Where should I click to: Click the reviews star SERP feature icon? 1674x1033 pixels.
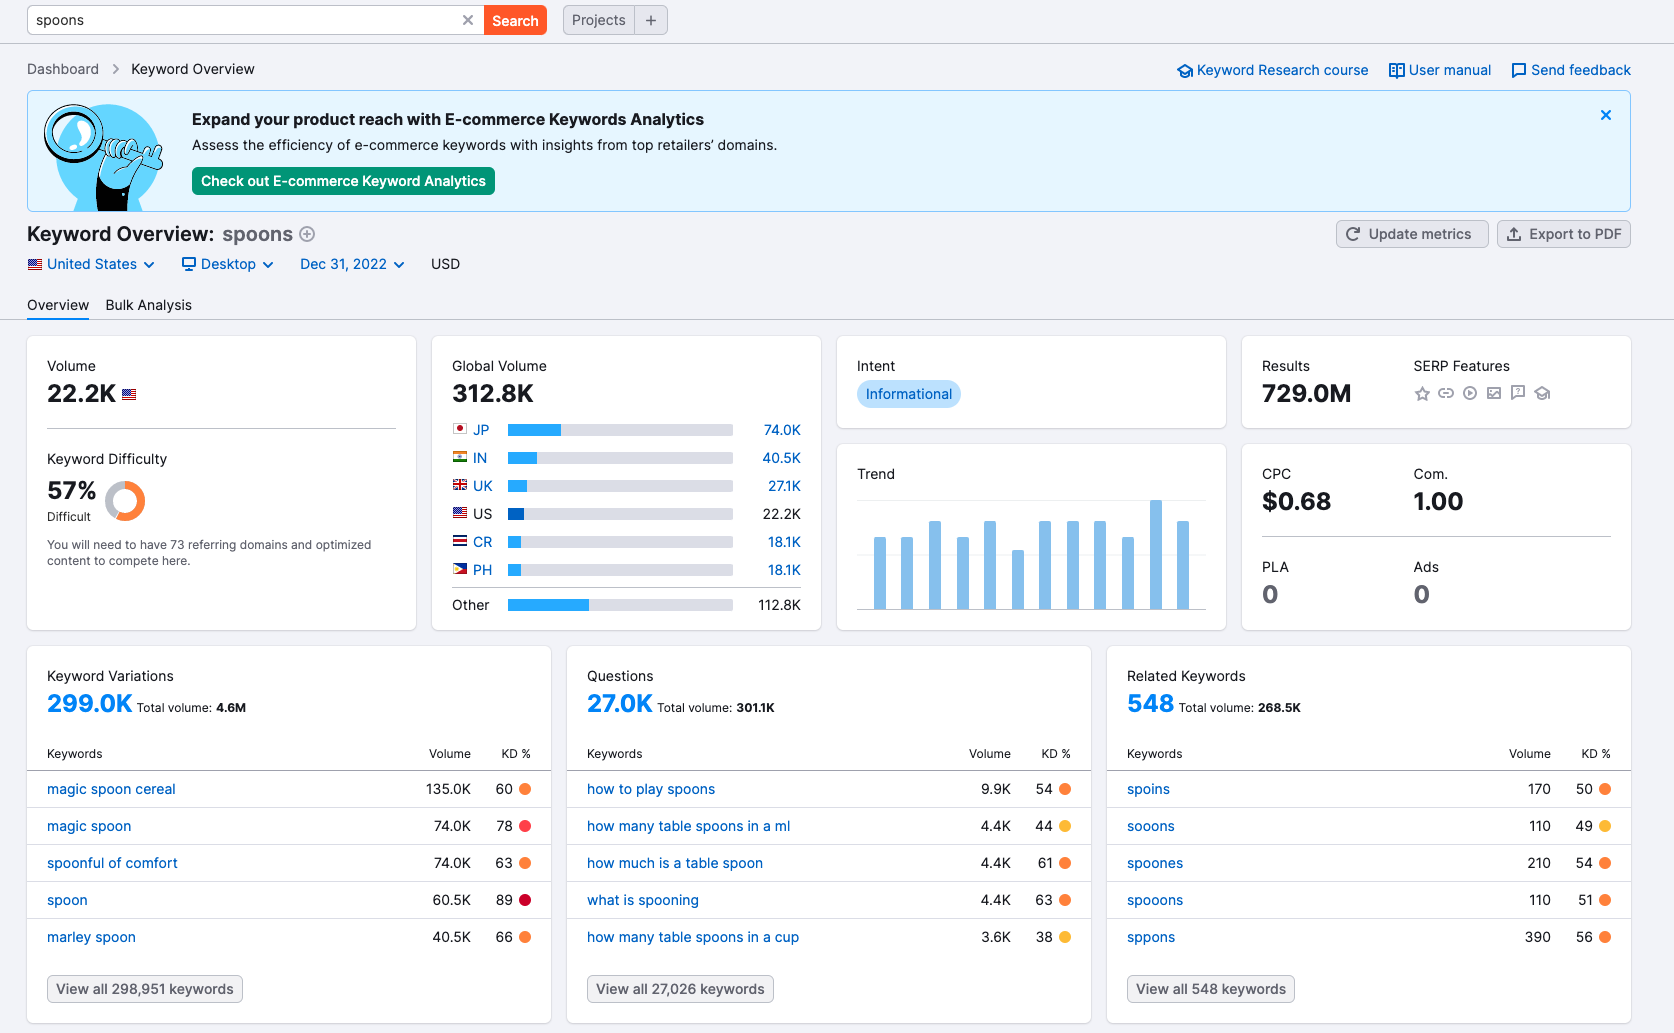coord(1422,394)
